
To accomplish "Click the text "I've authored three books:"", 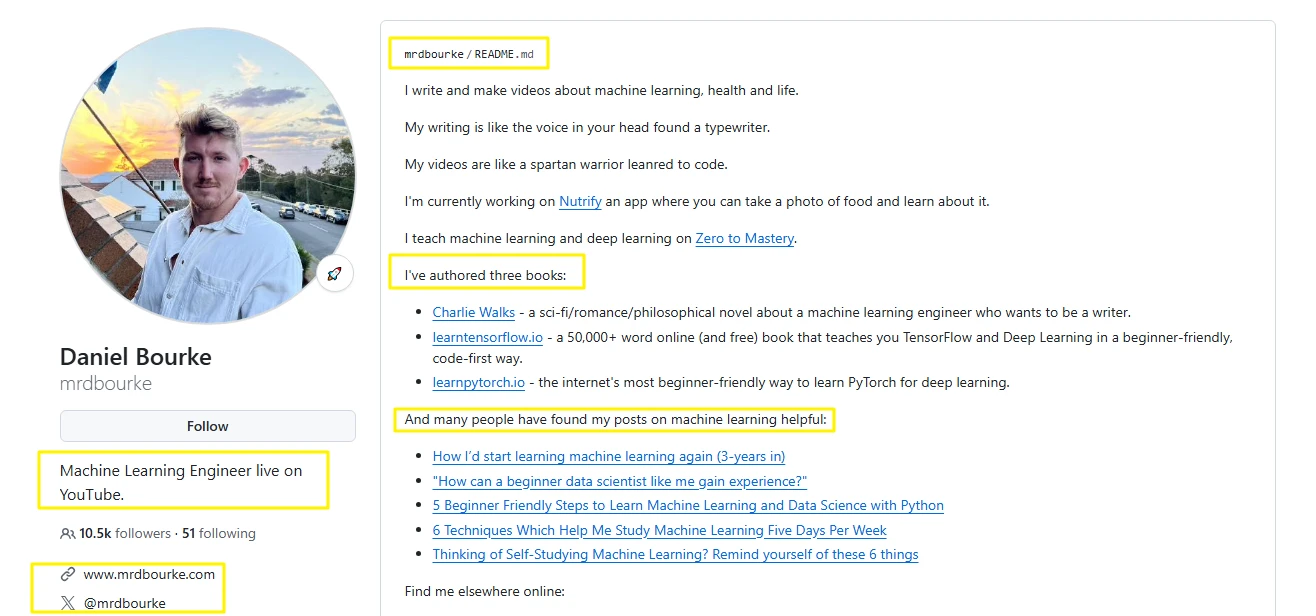I will click(x=485, y=275).
